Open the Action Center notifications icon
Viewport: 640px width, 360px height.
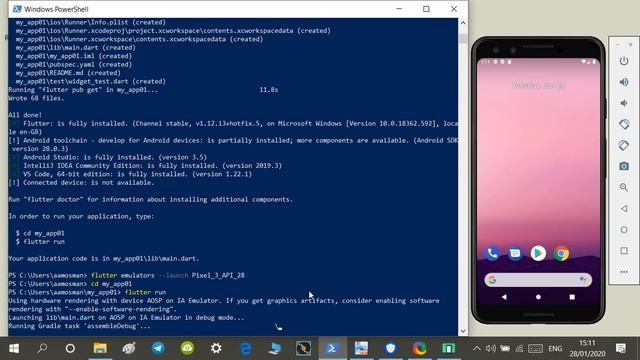coord(621,348)
